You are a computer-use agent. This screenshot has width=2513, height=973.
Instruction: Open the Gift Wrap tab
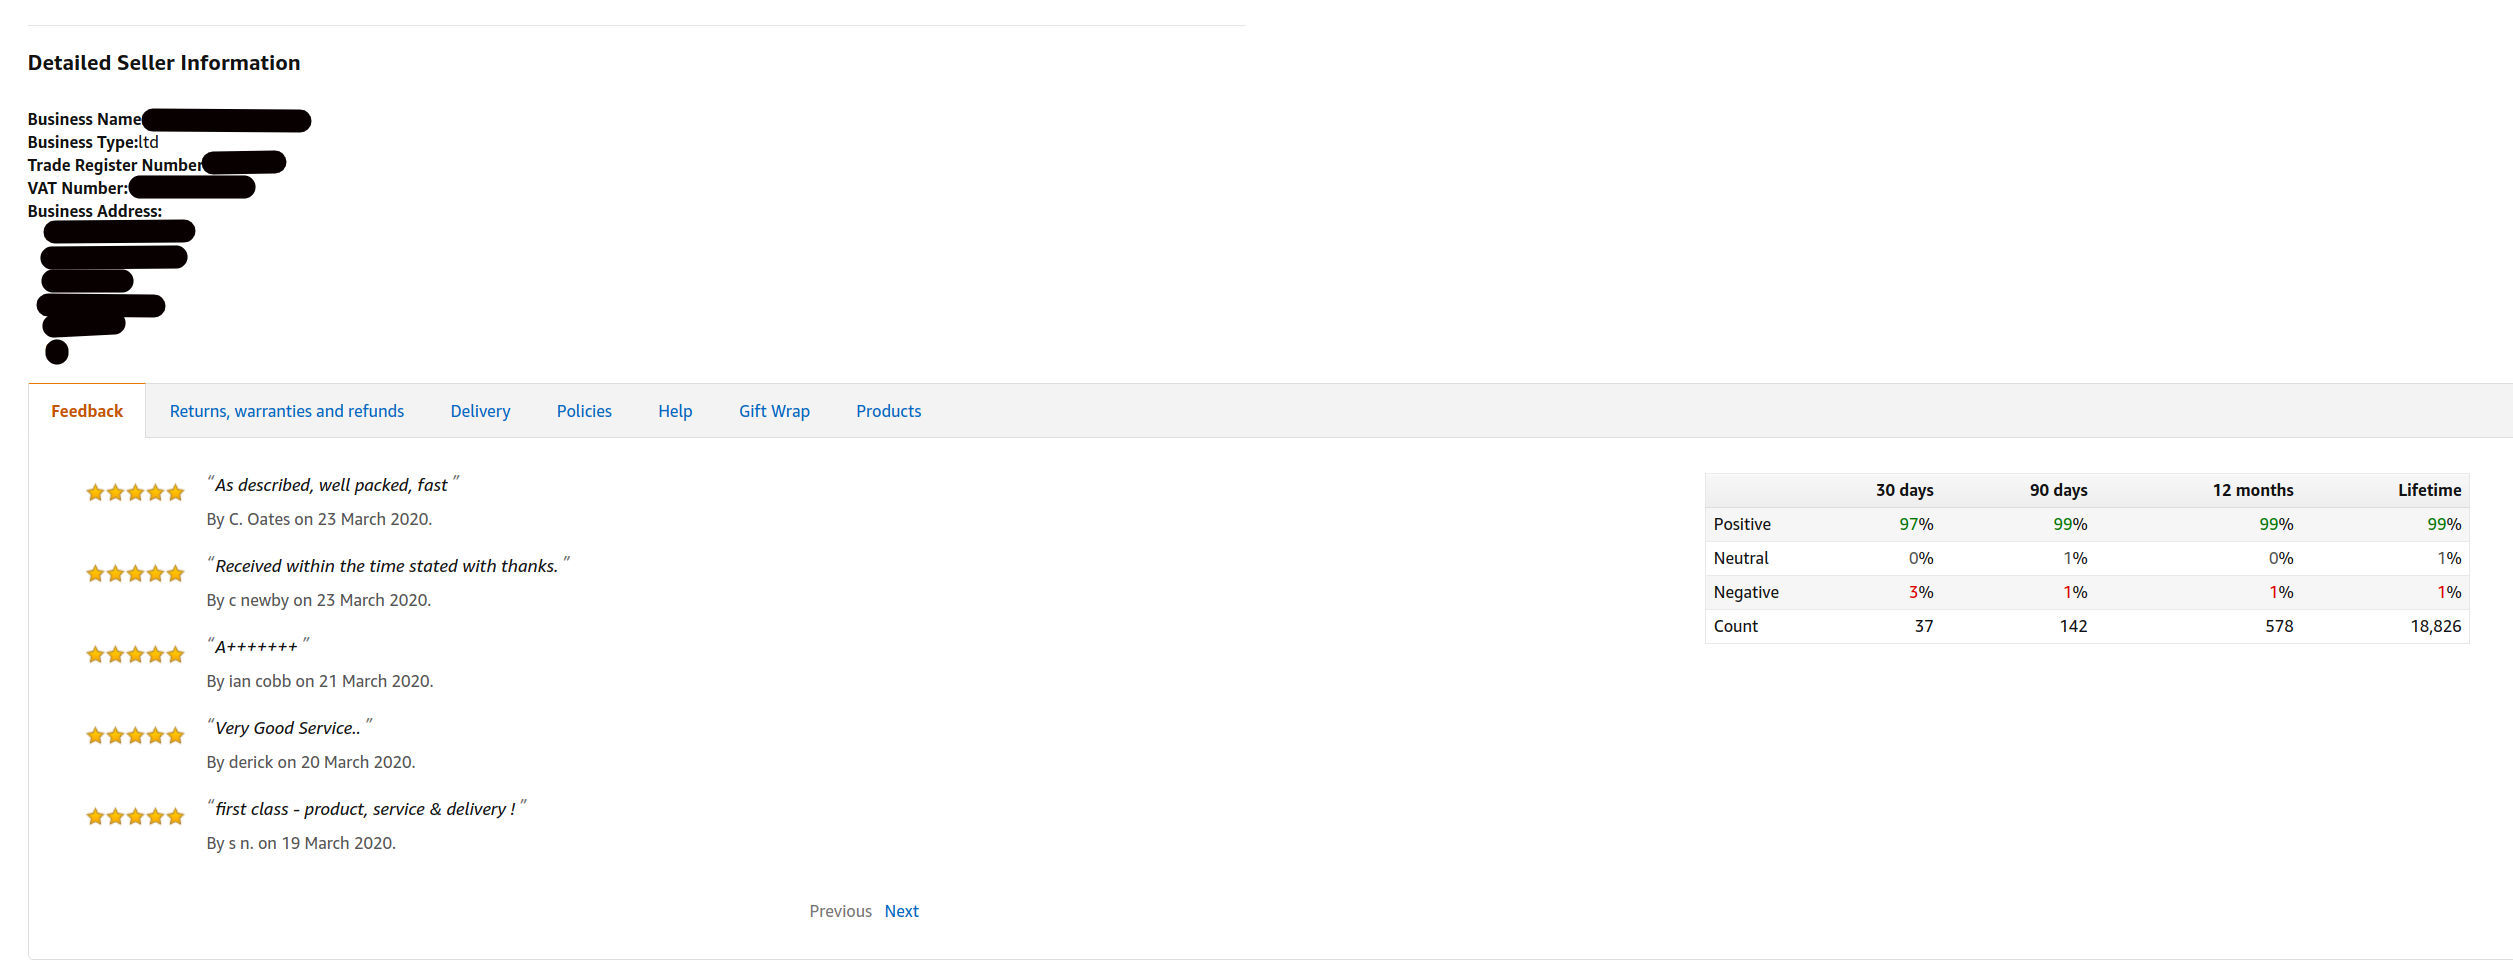(774, 411)
